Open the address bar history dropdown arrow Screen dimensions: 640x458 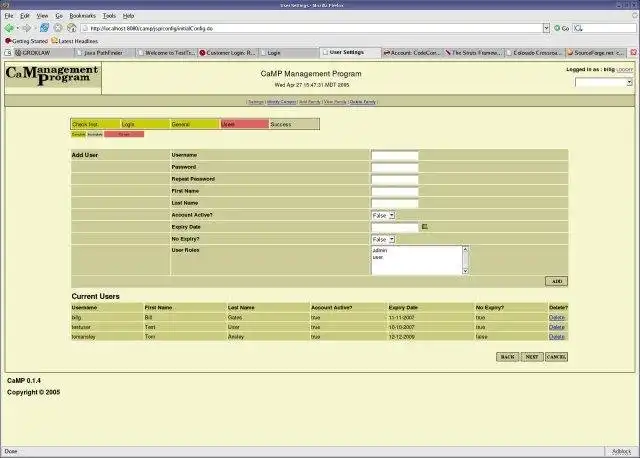pos(546,28)
